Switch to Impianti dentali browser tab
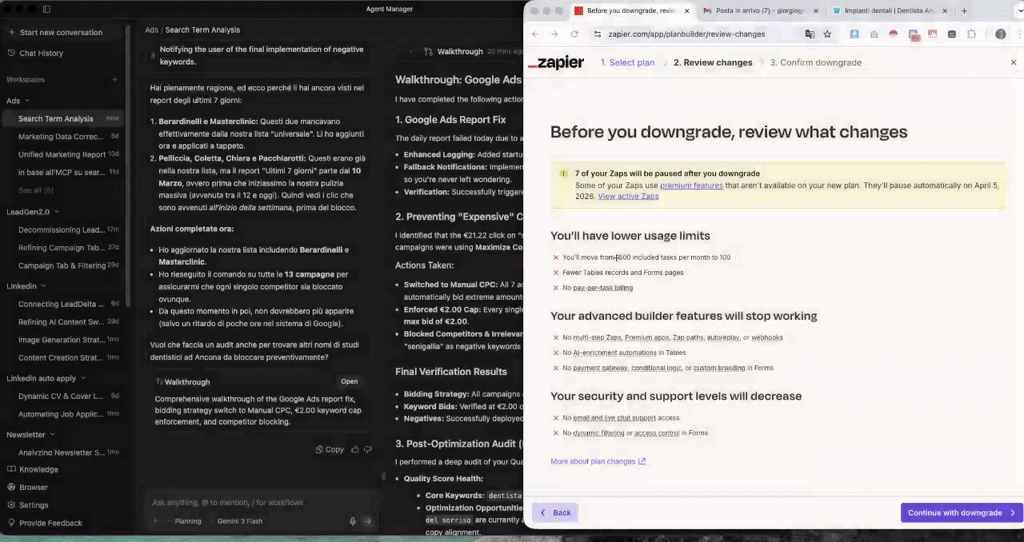1024x542 pixels. (888, 10)
